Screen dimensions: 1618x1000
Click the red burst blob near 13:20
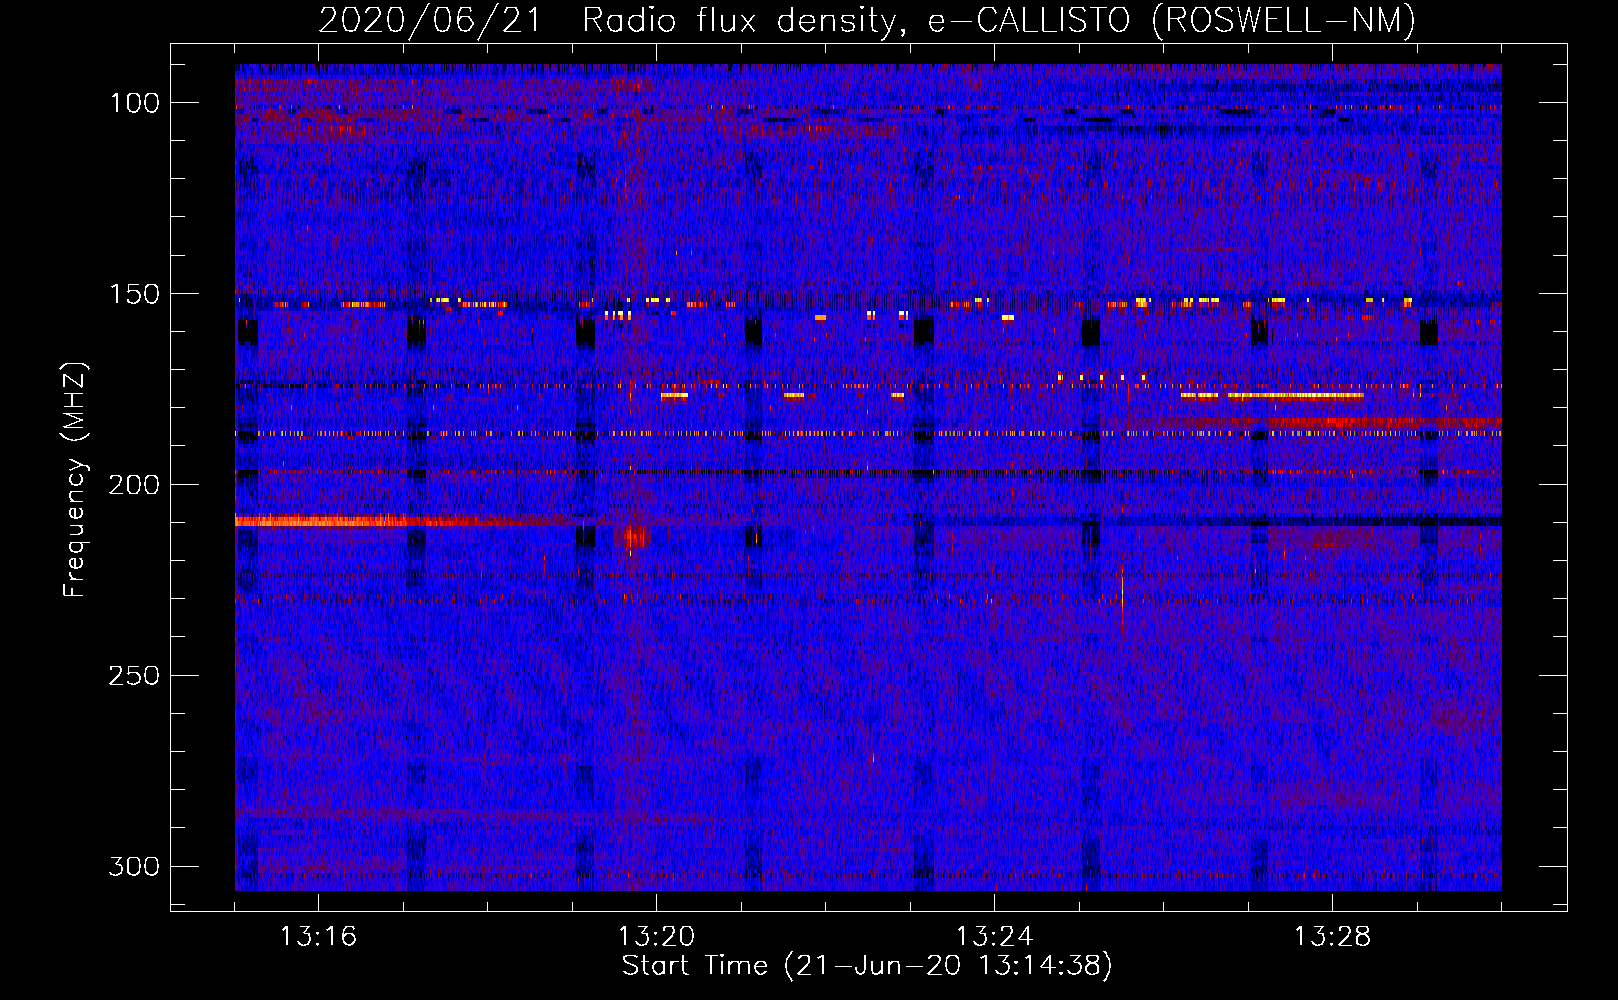coord(635,537)
